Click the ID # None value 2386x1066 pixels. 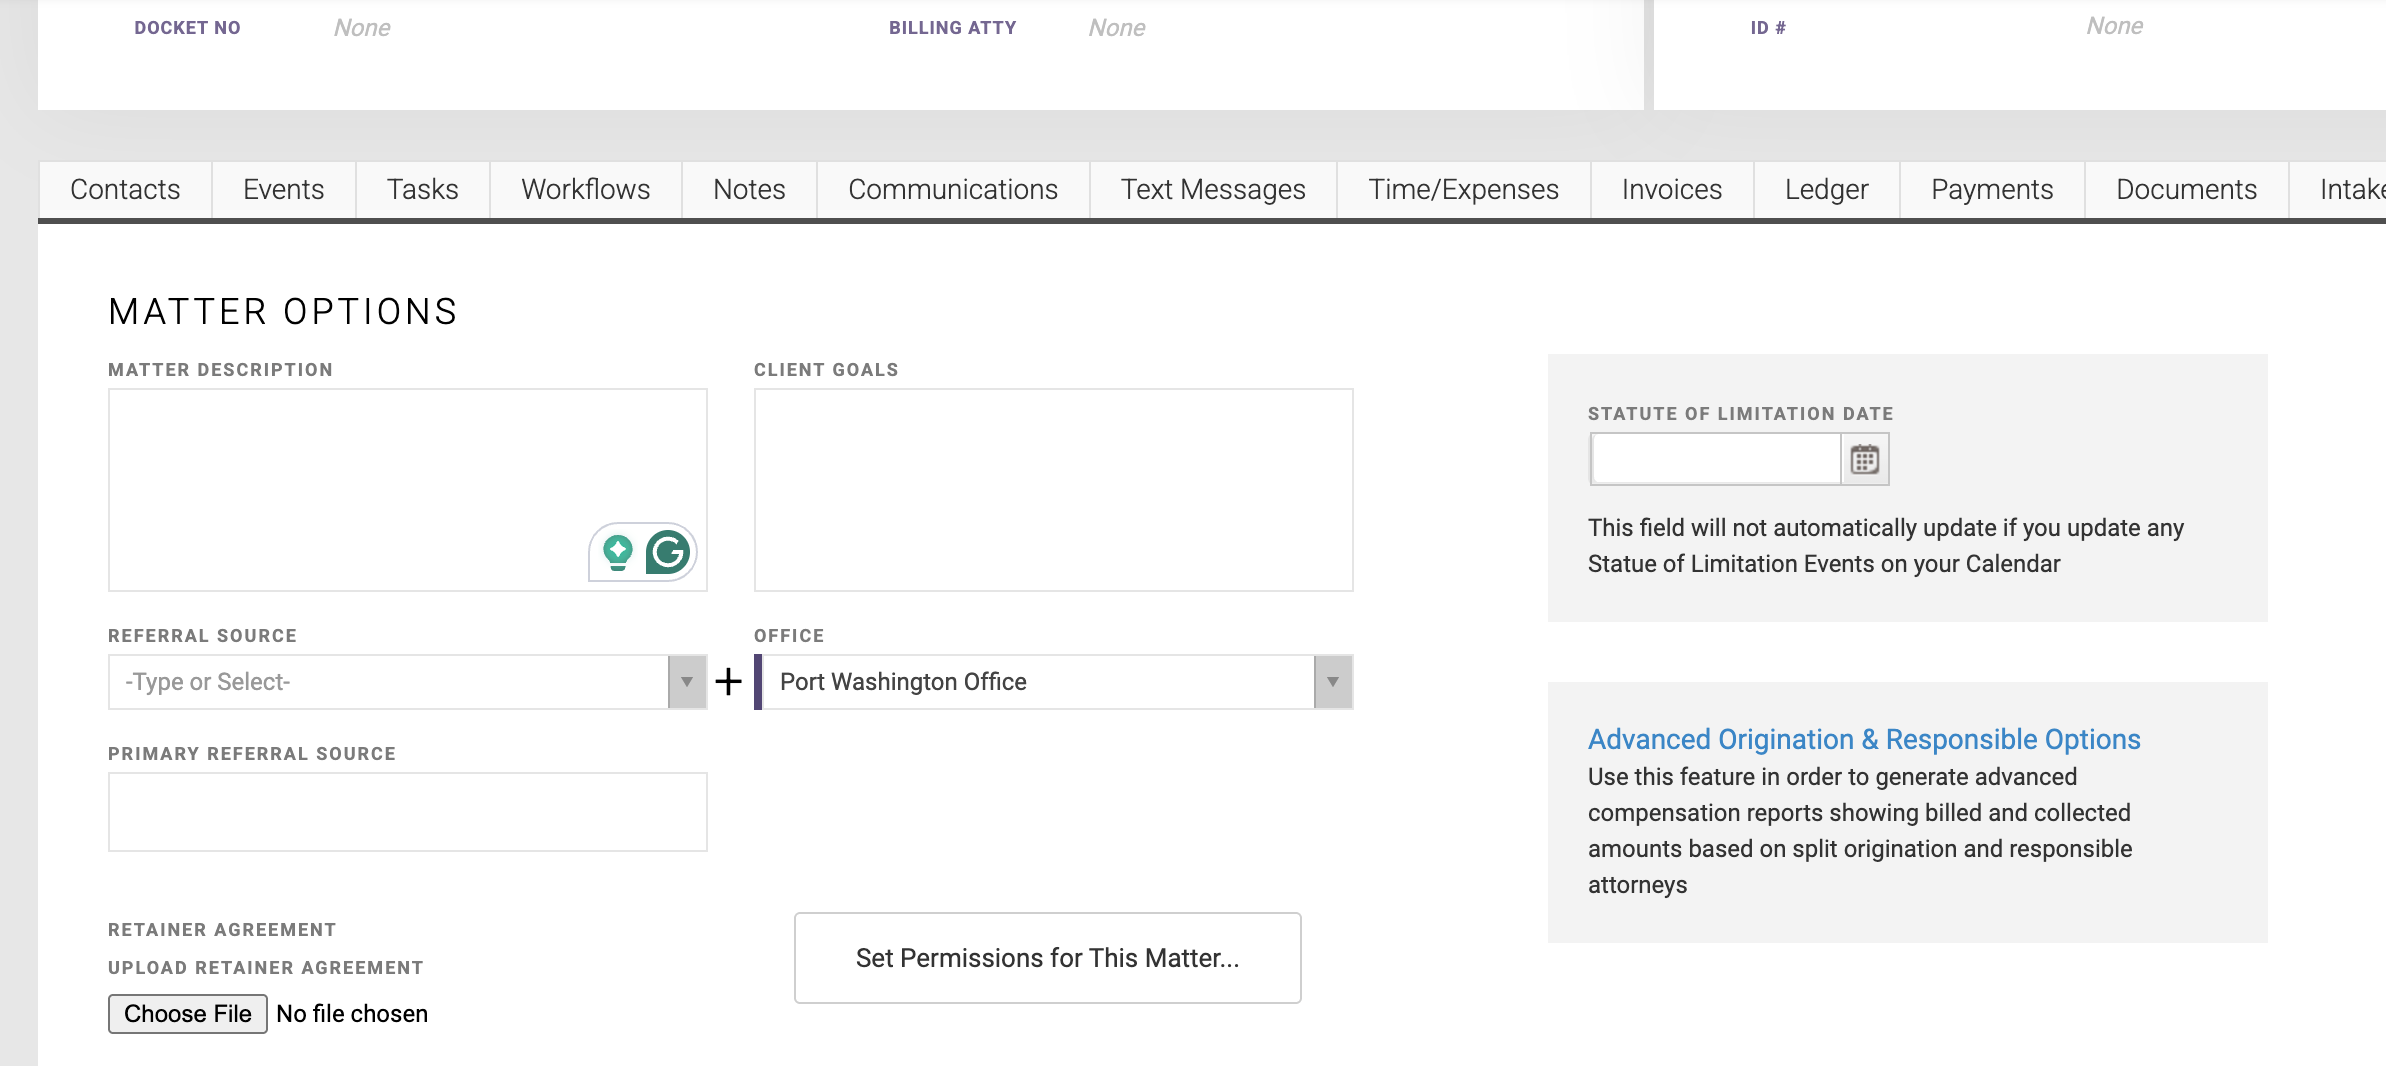[2114, 26]
